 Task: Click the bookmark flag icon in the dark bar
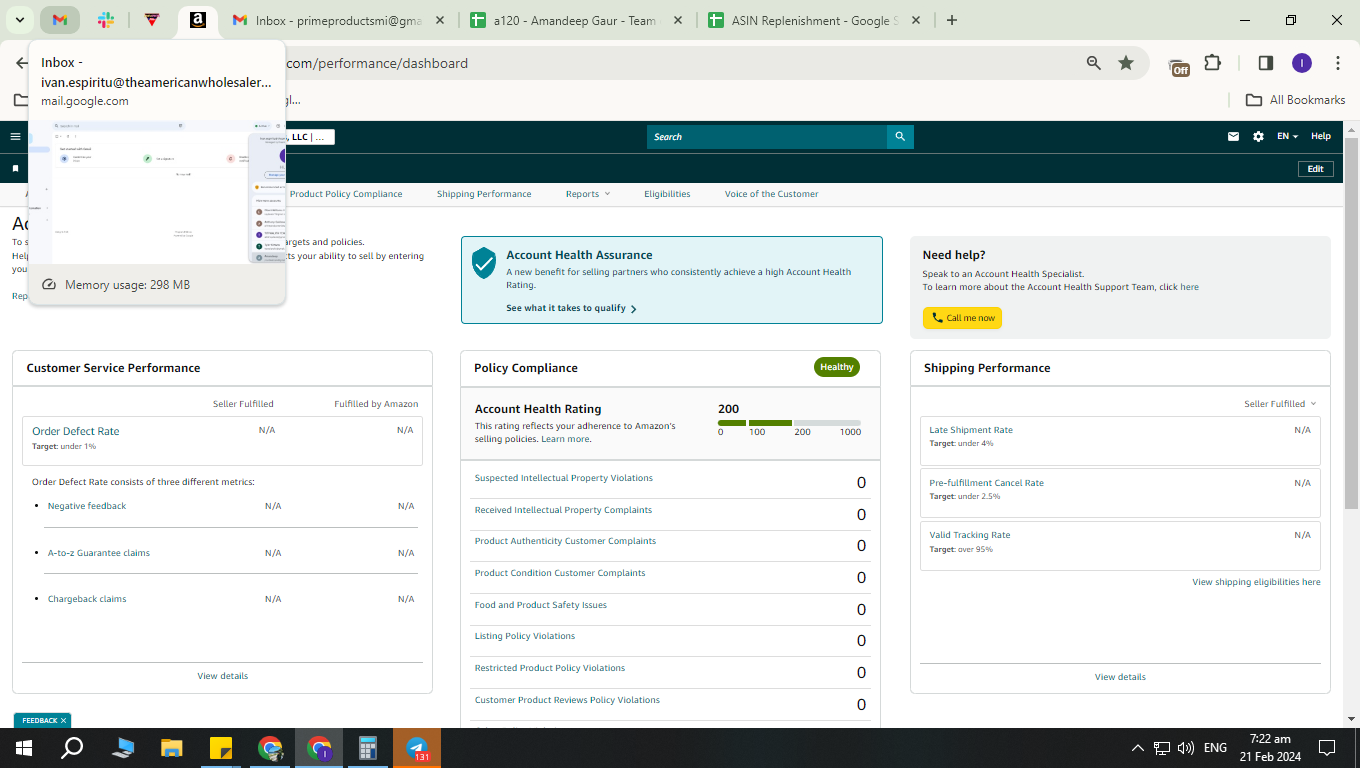point(15,169)
